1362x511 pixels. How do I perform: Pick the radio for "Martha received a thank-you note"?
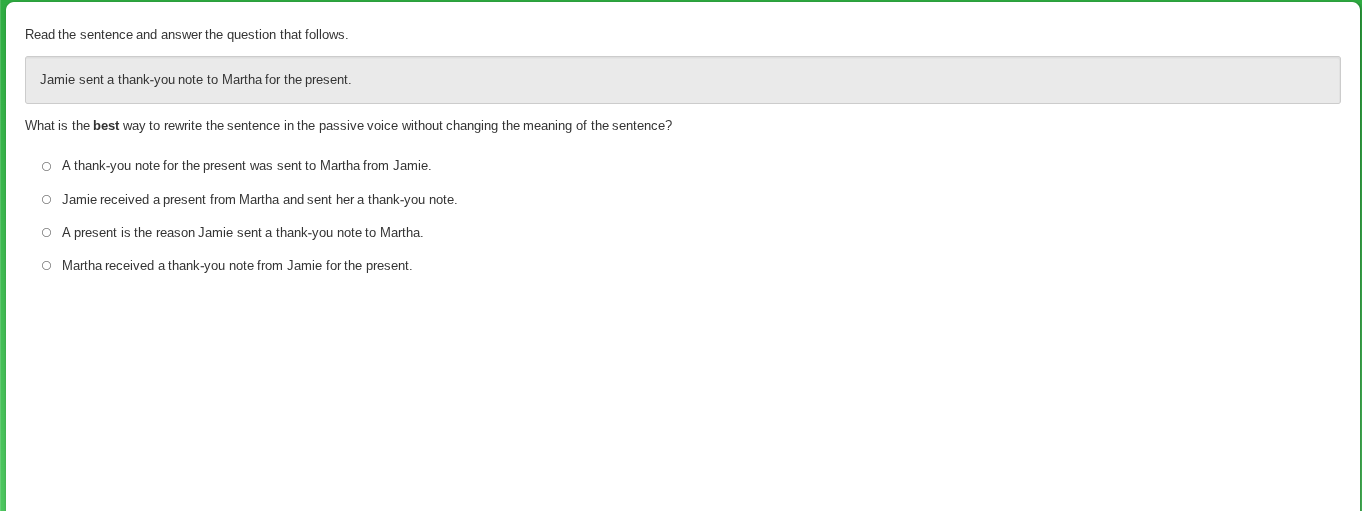point(46,266)
